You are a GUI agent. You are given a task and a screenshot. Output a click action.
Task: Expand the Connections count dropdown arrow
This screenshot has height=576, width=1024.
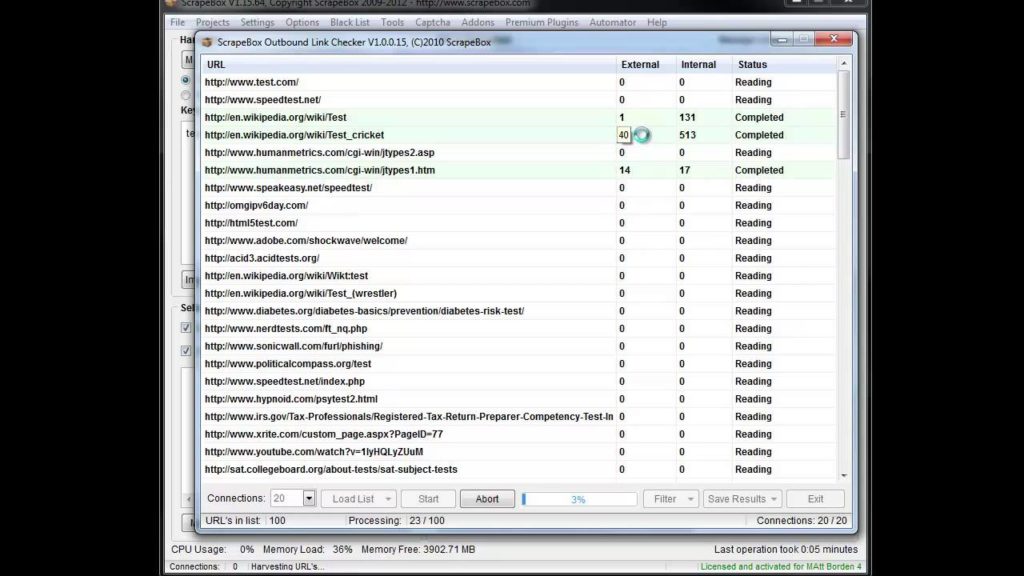click(309, 499)
